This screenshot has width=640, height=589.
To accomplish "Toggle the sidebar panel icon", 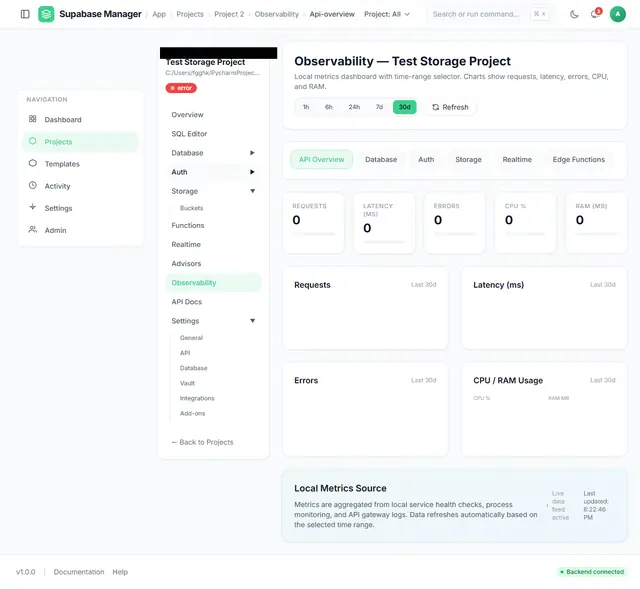I will coord(25,14).
